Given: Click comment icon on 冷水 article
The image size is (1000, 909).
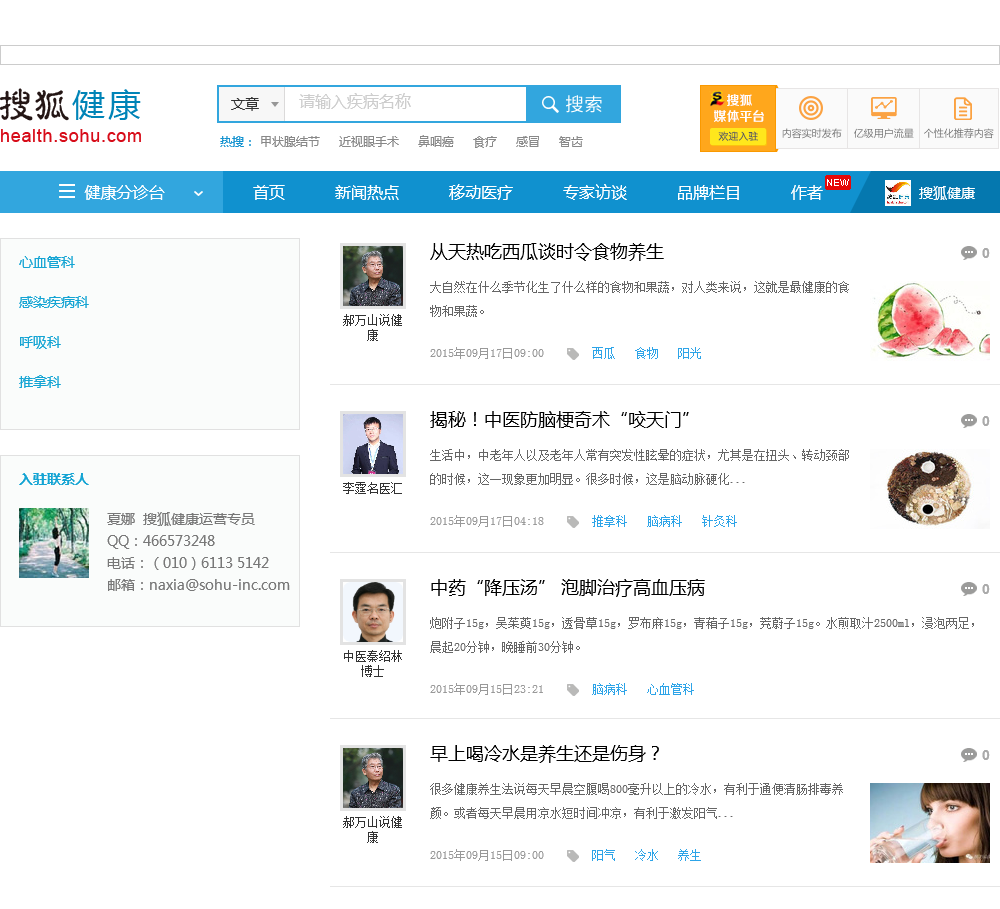Looking at the screenshot, I should (x=969, y=755).
